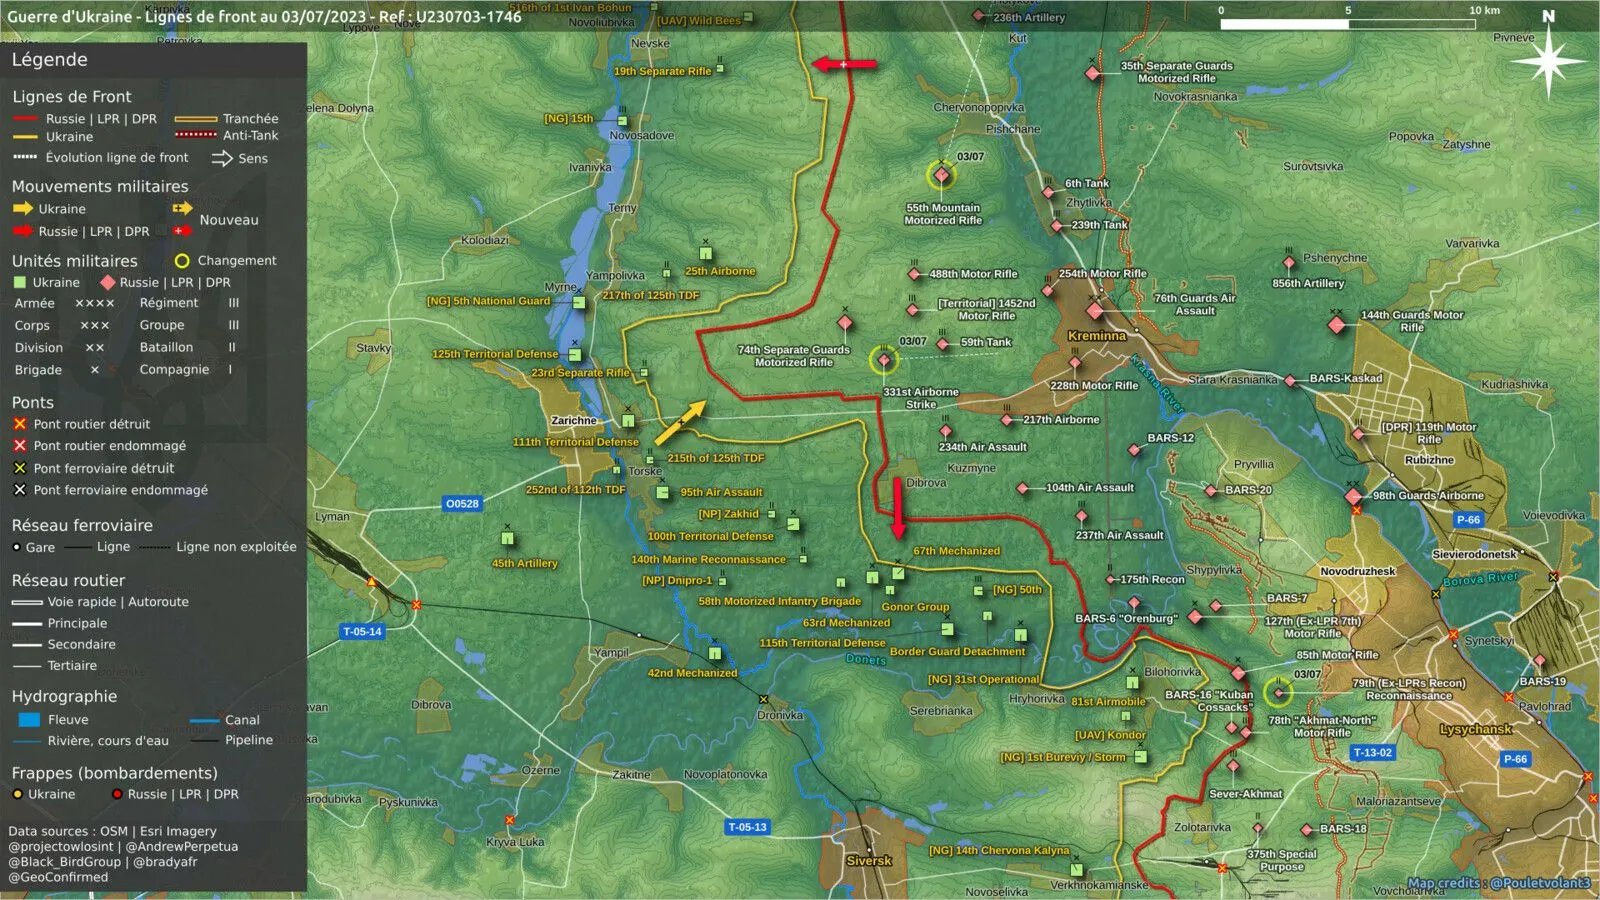Click the O0528 blue road sign
The height and width of the screenshot is (900, 1600).
pyautogui.click(x=462, y=504)
